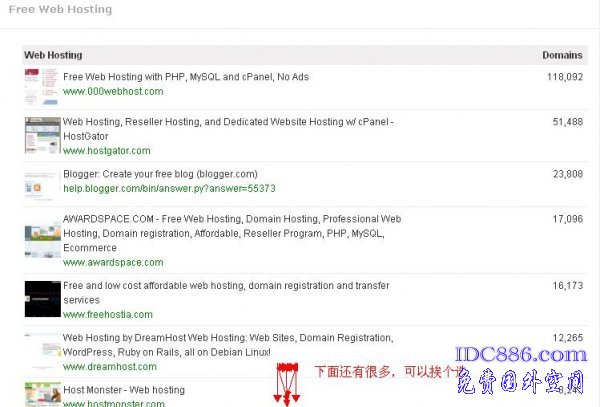Visit the www.dreamhost.com link
Viewport: 600px width, 407px height.
[x=110, y=367]
